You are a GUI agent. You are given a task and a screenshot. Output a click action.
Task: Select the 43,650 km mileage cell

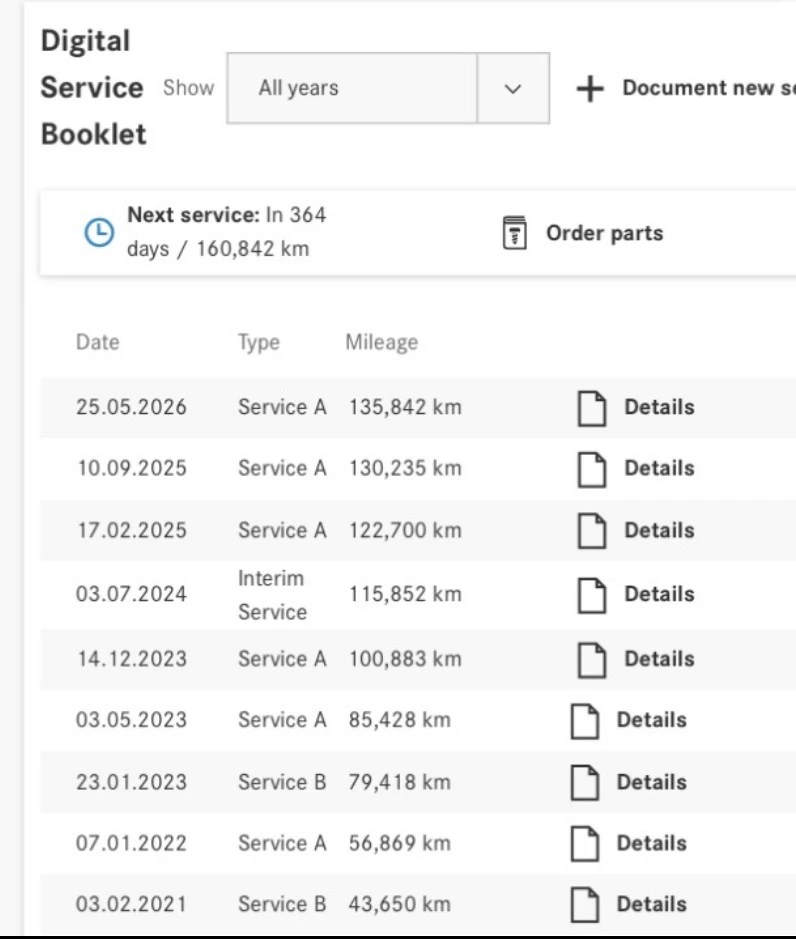tap(399, 904)
